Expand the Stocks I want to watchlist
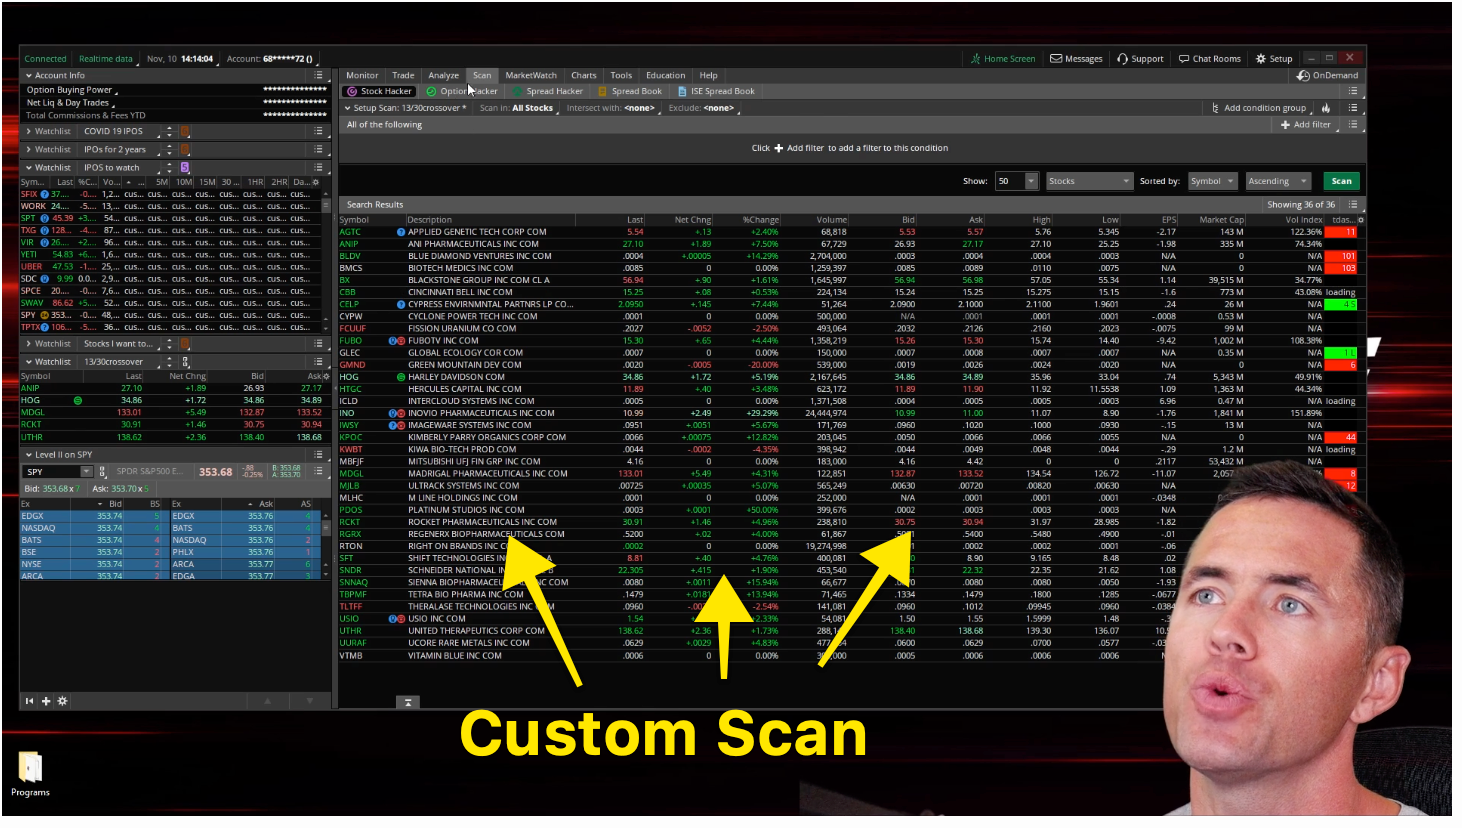 [x=28, y=343]
